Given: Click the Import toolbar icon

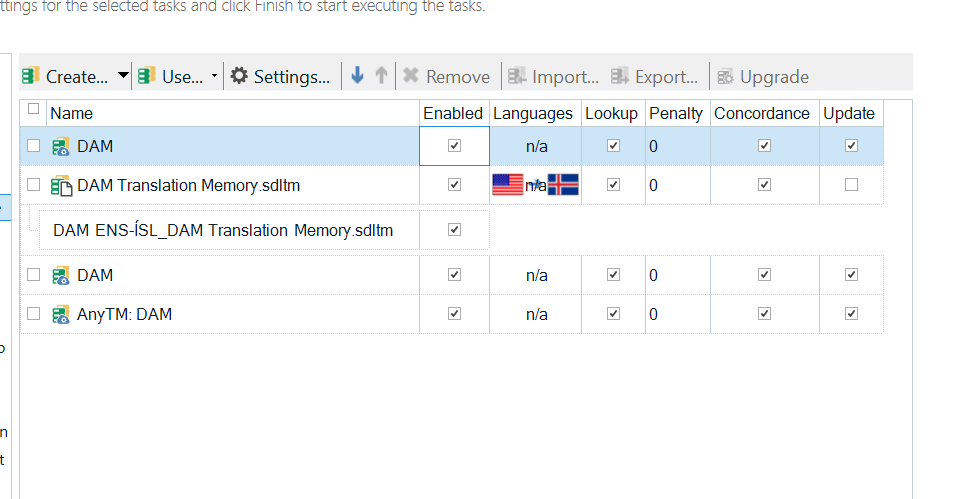Looking at the screenshot, I should (x=517, y=76).
